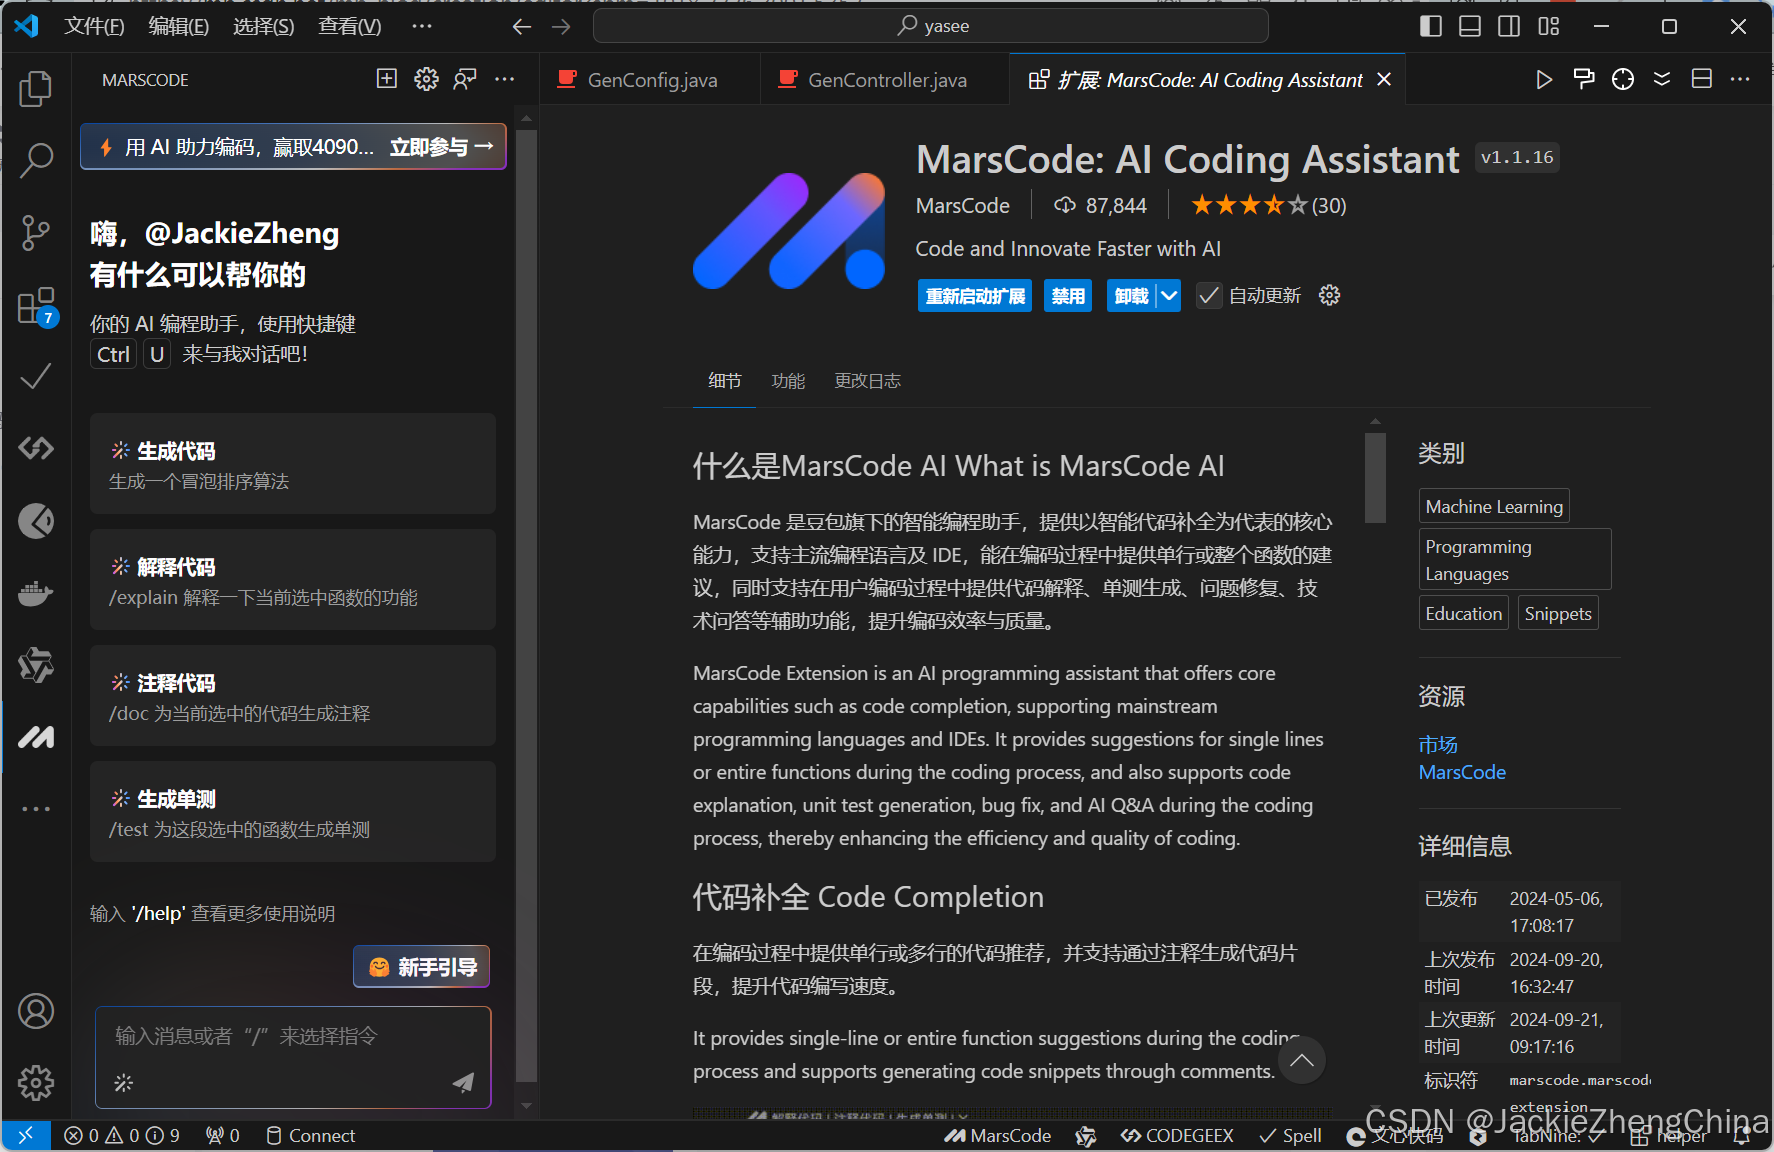Select the 更改日志 tab
The width and height of the screenshot is (1774, 1152).
click(867, 381)
